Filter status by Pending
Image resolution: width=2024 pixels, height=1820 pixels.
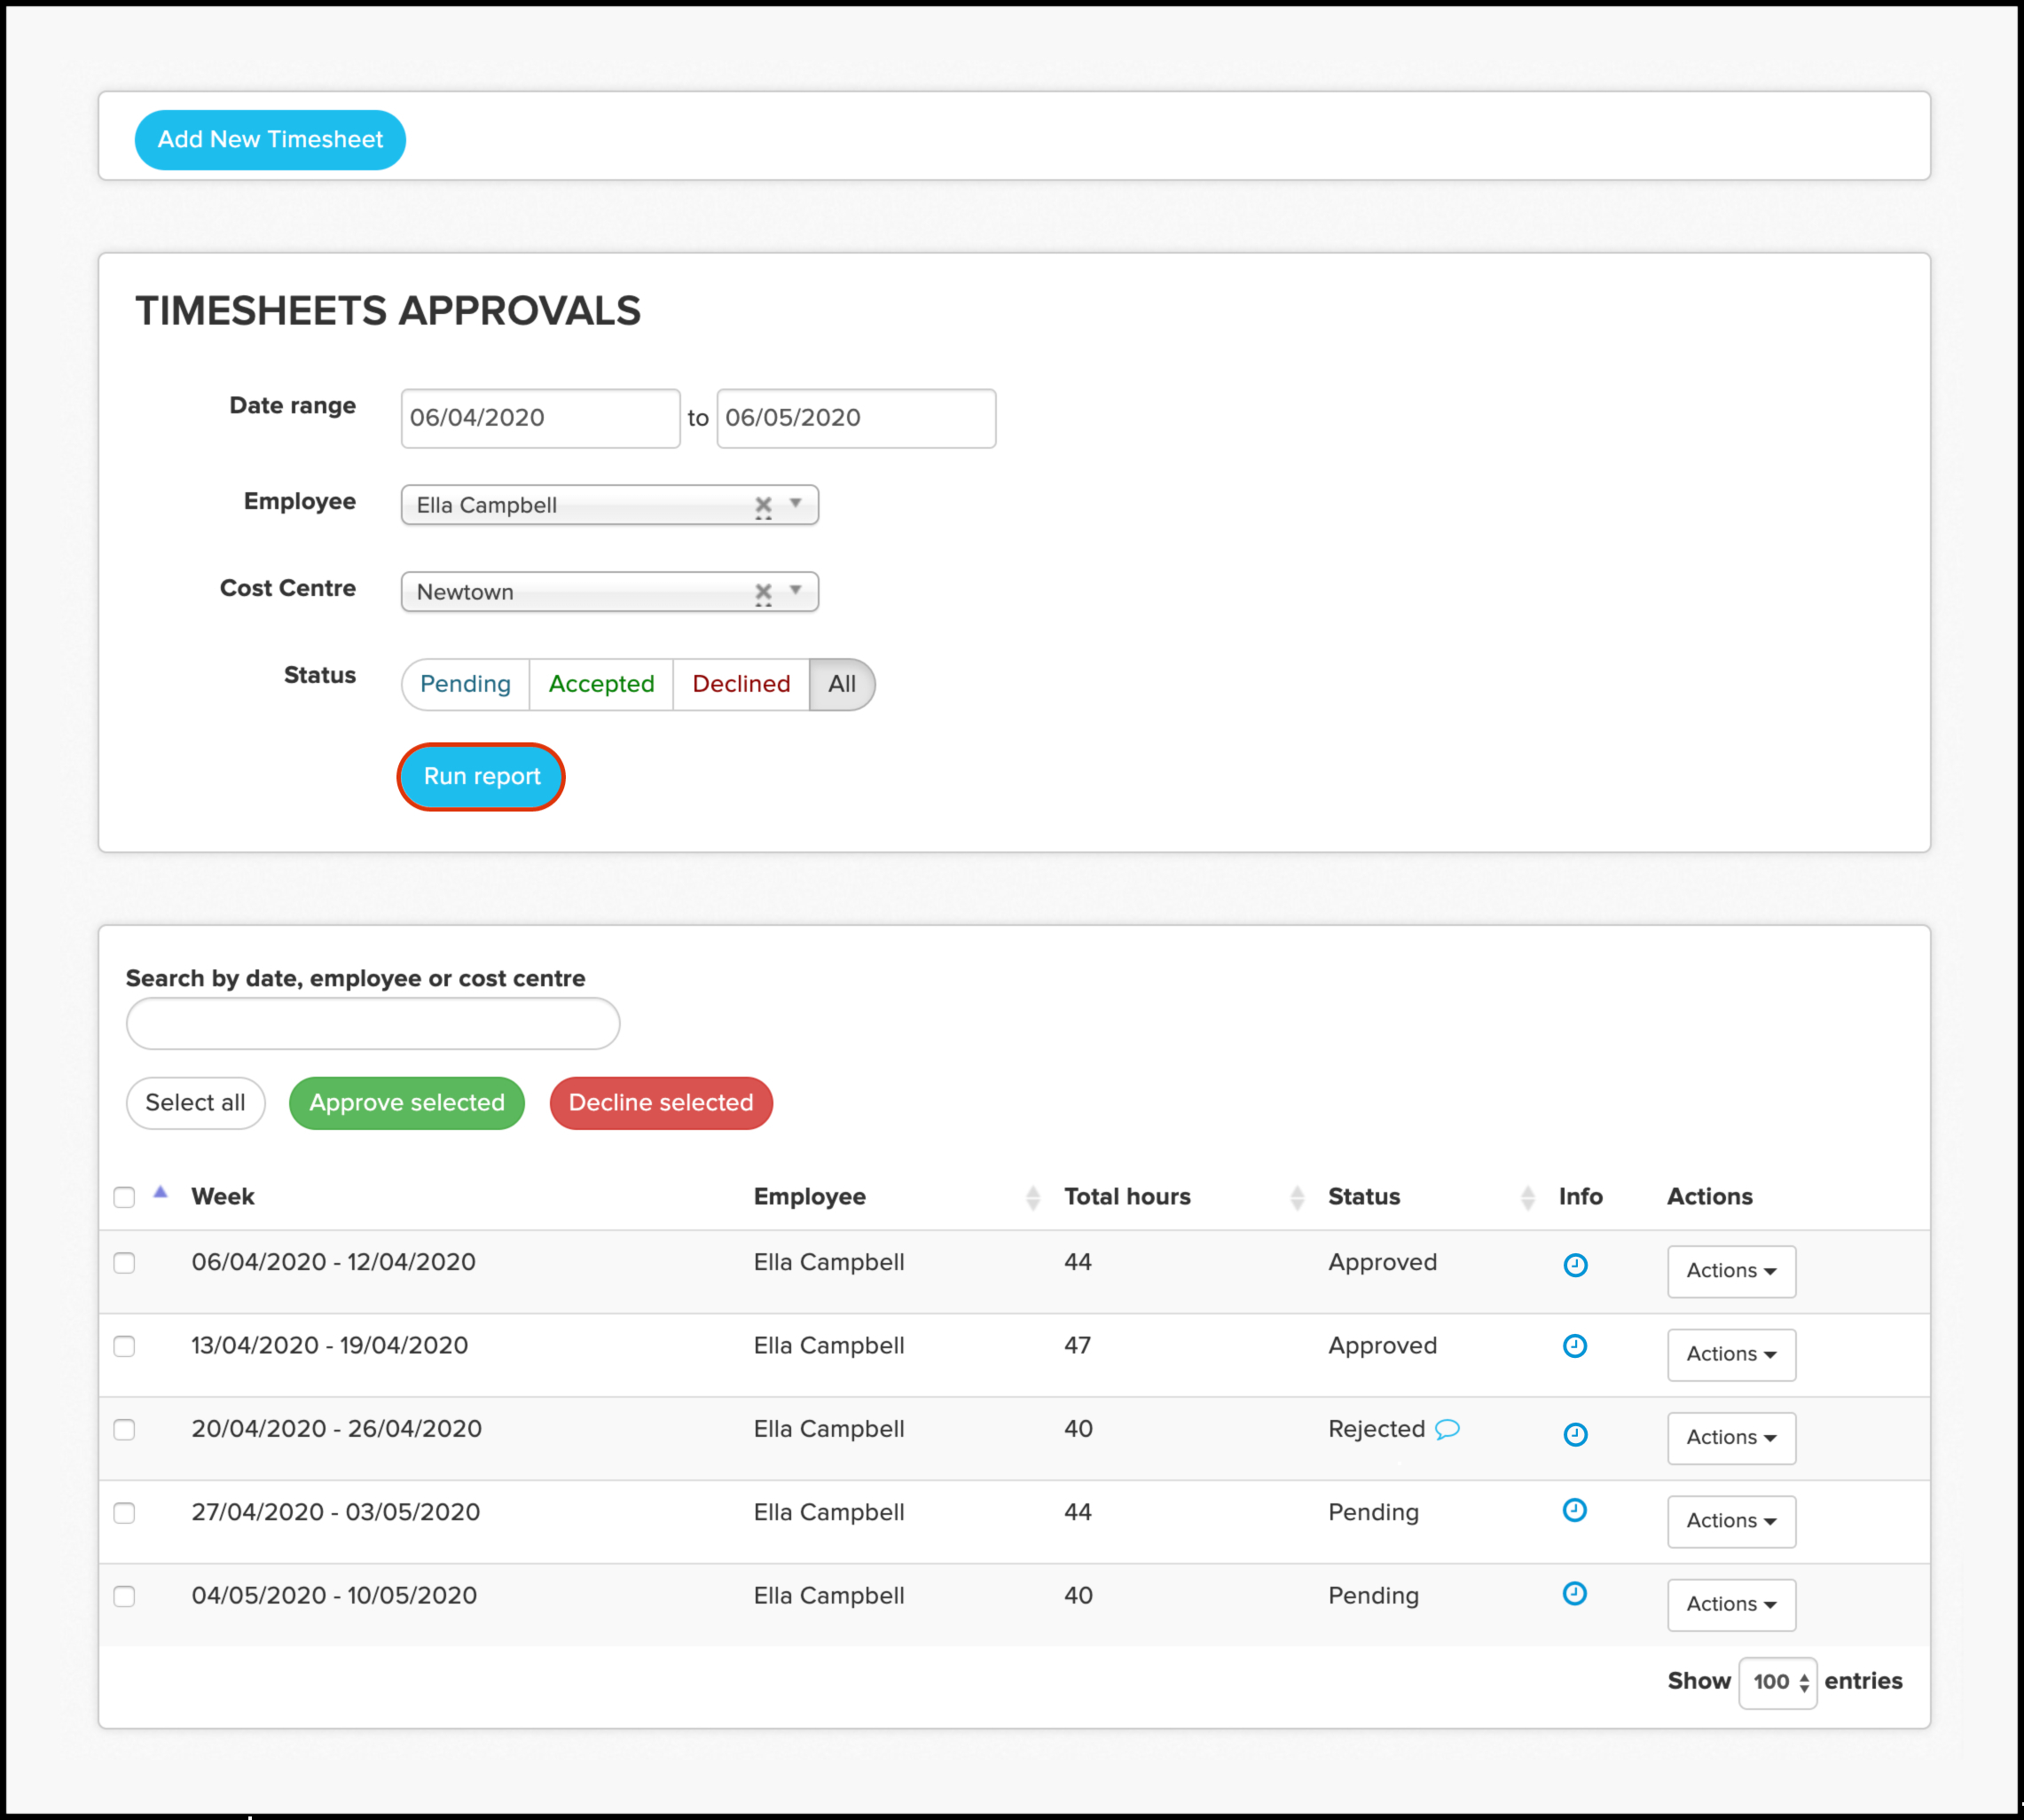(465, 684)
